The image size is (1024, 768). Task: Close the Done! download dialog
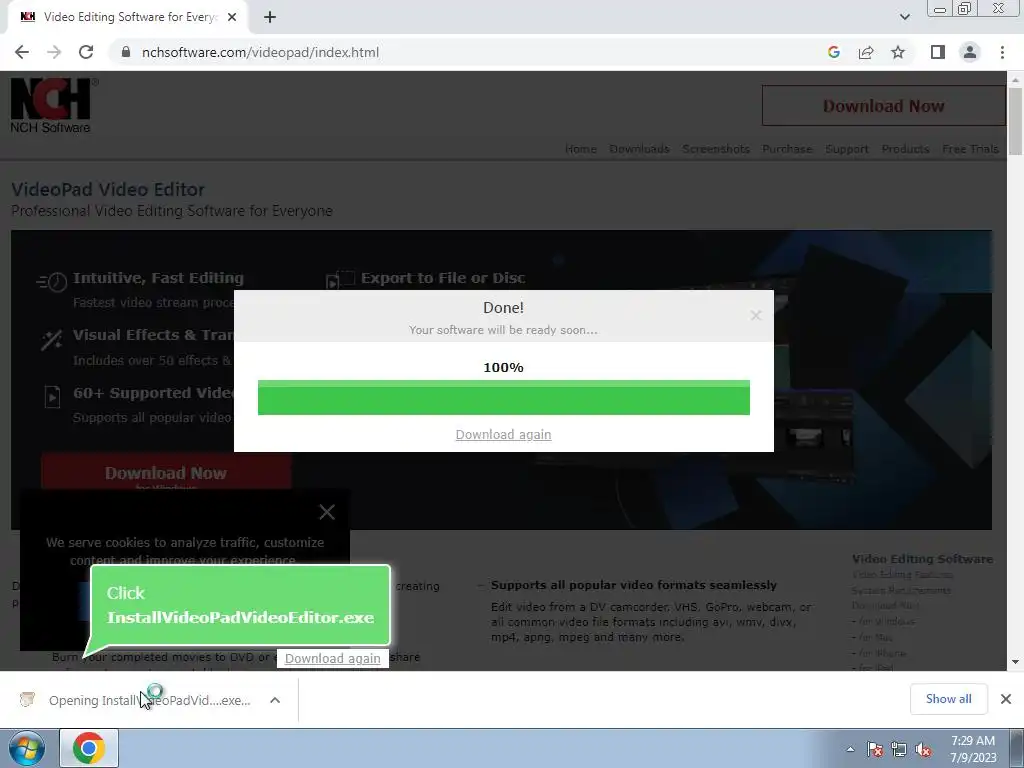click(756, 315)
